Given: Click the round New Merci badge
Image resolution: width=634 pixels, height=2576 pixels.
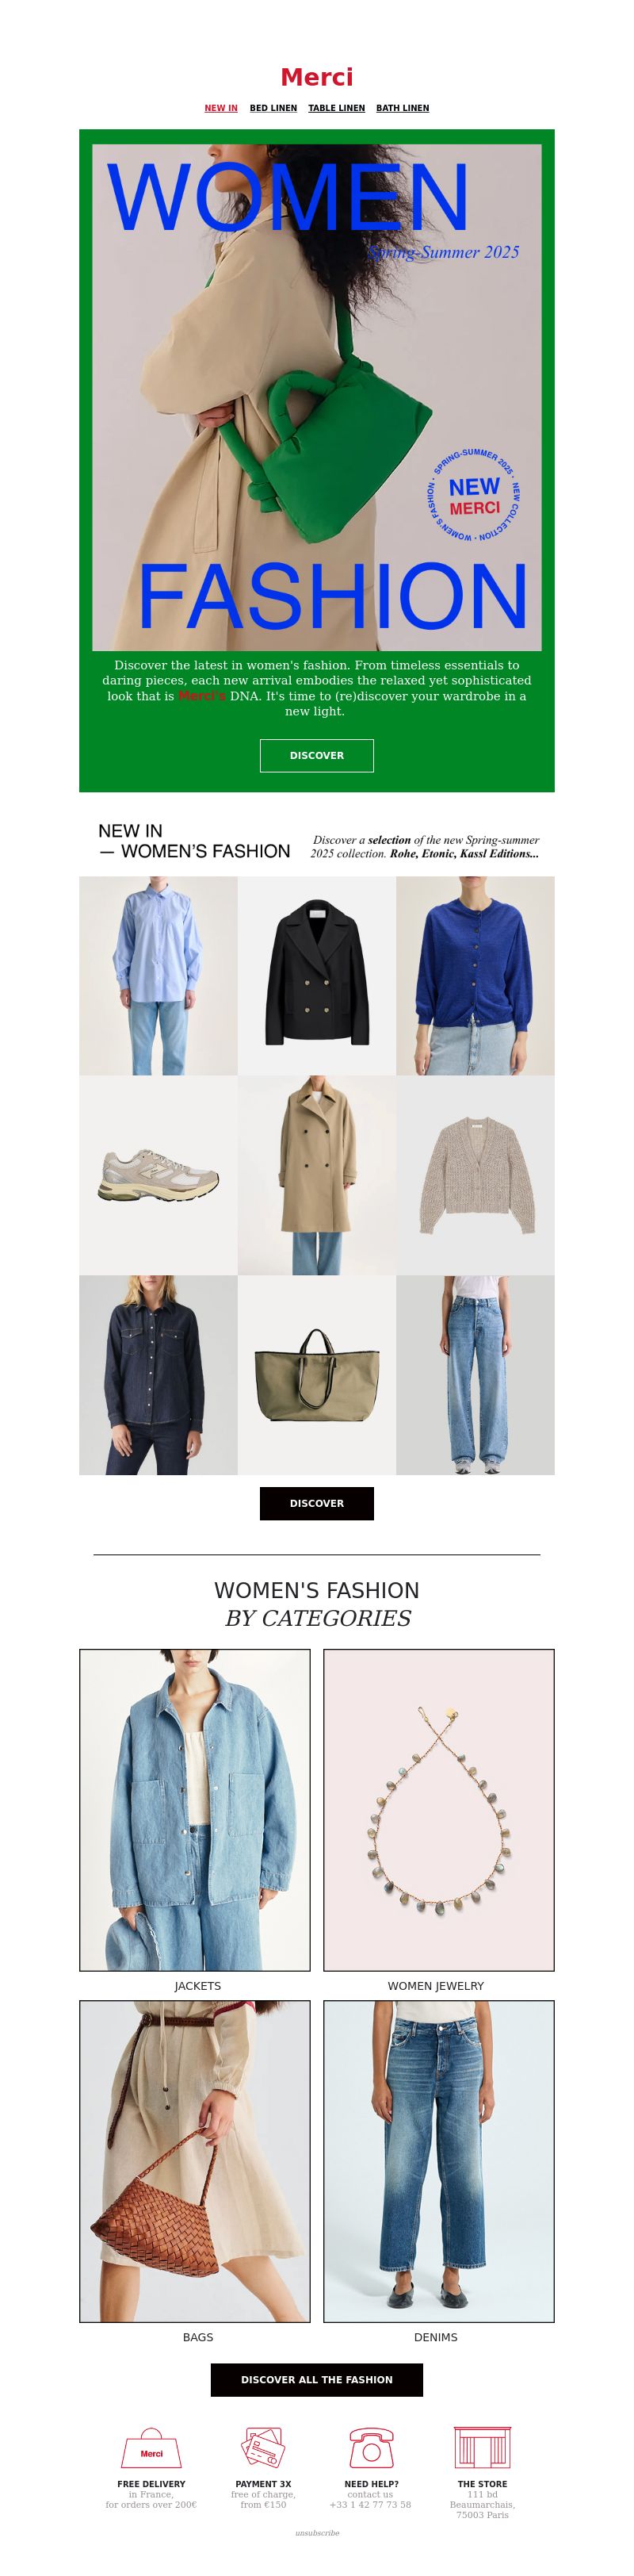Looking at the screenshot, I should 473,496.
